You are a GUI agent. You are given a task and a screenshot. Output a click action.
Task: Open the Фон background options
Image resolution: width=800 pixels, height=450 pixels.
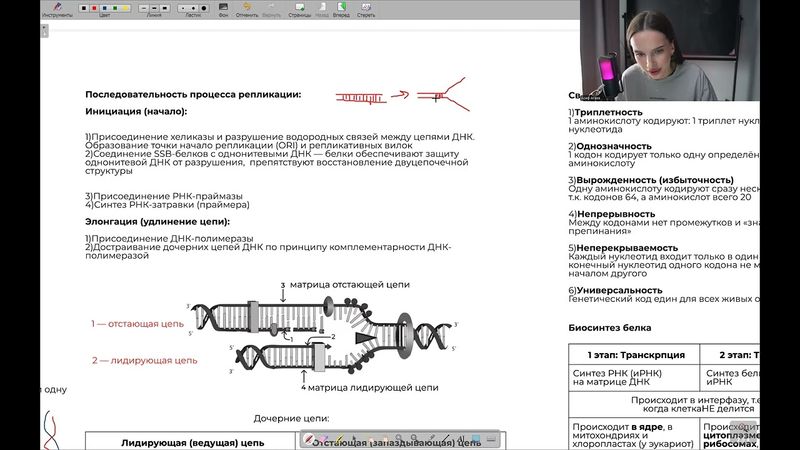click(x=223, y=9)
